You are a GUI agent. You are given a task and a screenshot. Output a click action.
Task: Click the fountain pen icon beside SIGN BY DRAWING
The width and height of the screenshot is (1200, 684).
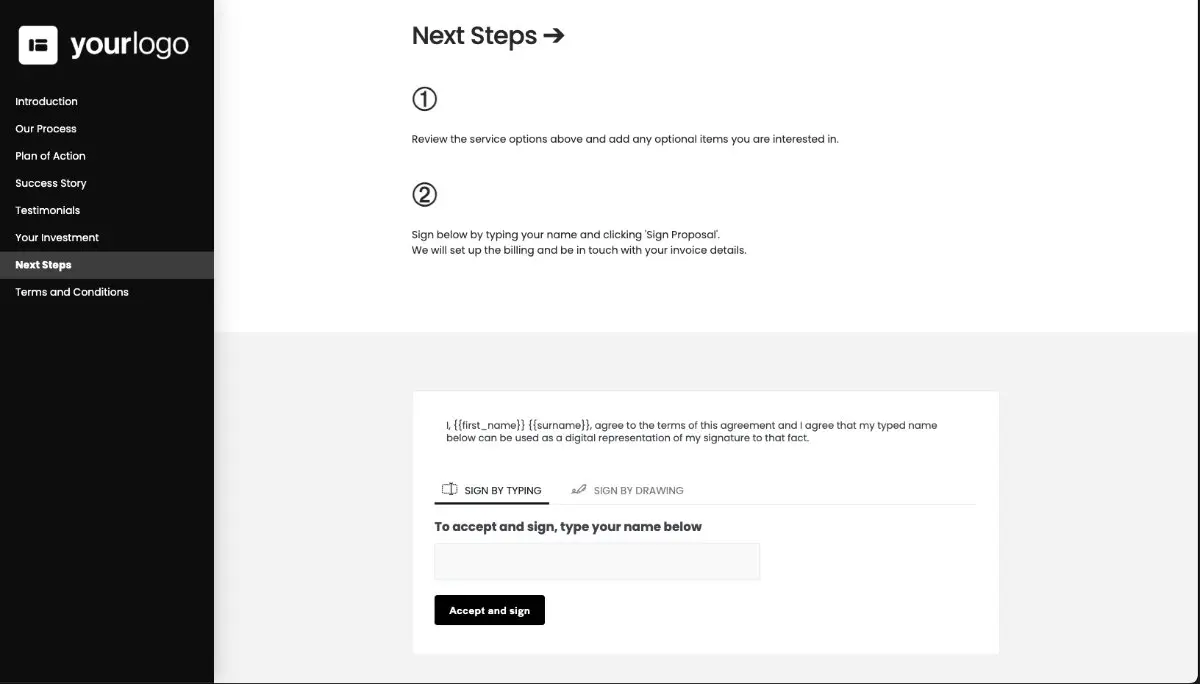[578, 489]
